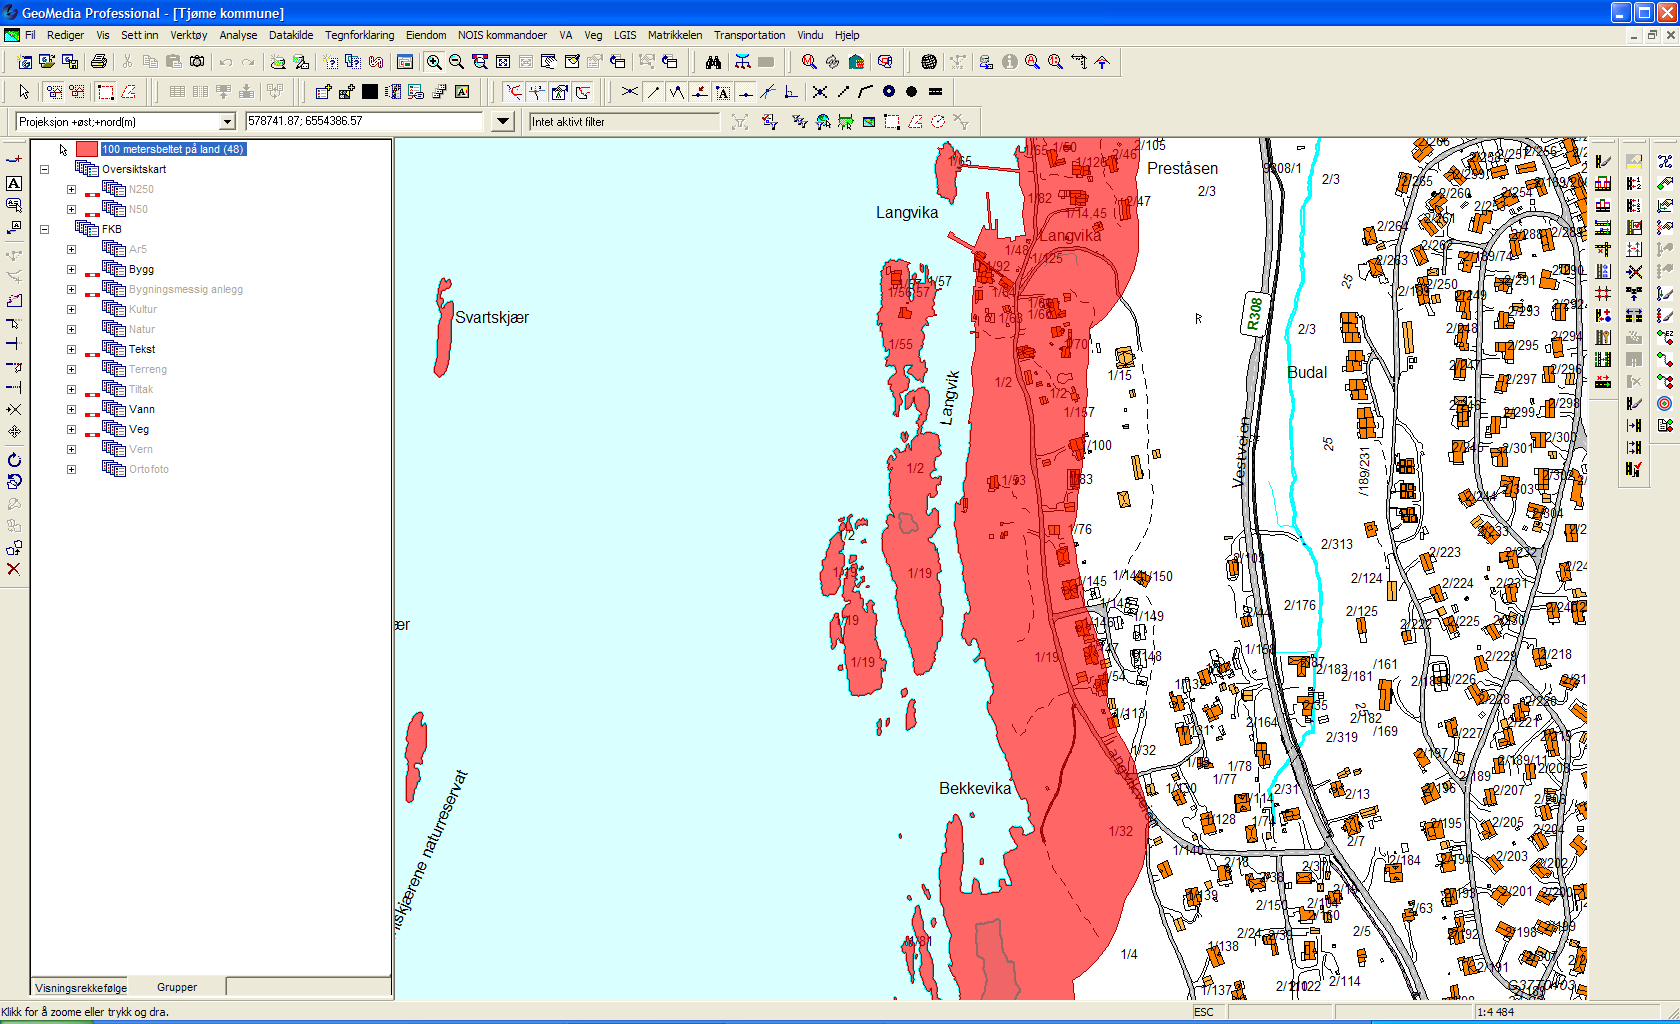
Task: Toggle the Veg layer display marker
Action: tap(92, 434)
